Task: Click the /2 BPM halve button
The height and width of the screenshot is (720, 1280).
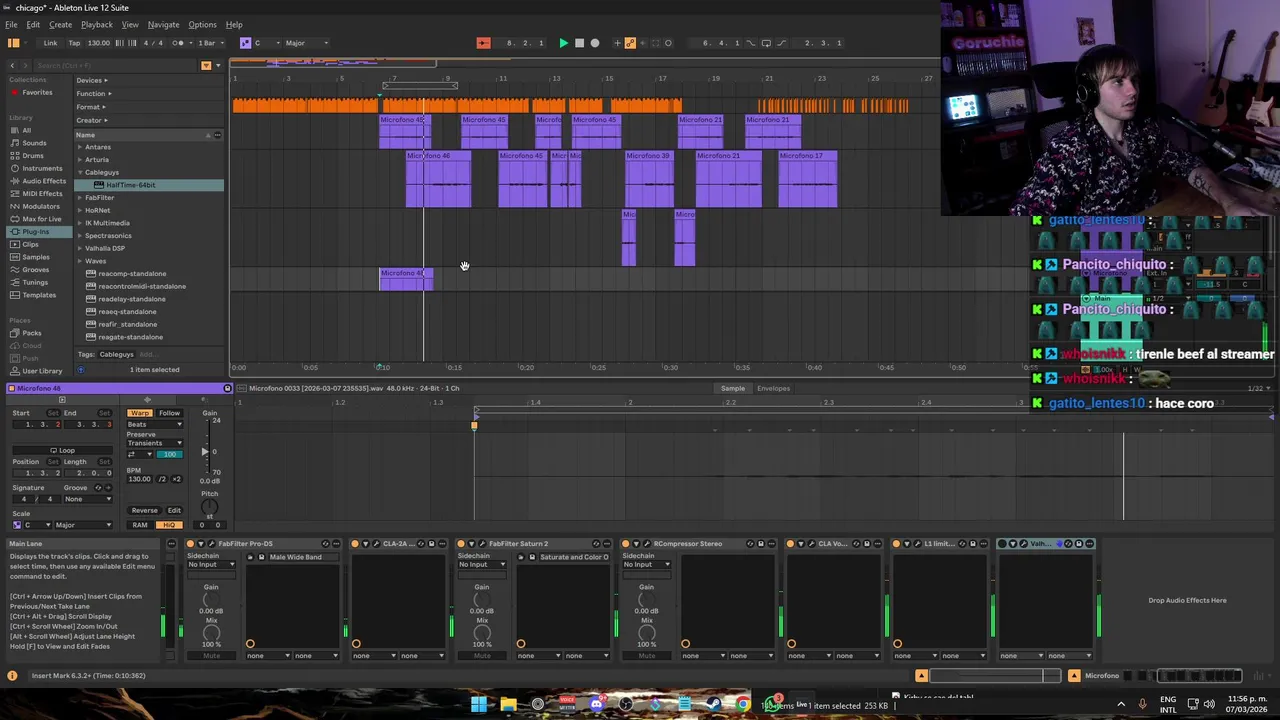Action: [162, 479]
